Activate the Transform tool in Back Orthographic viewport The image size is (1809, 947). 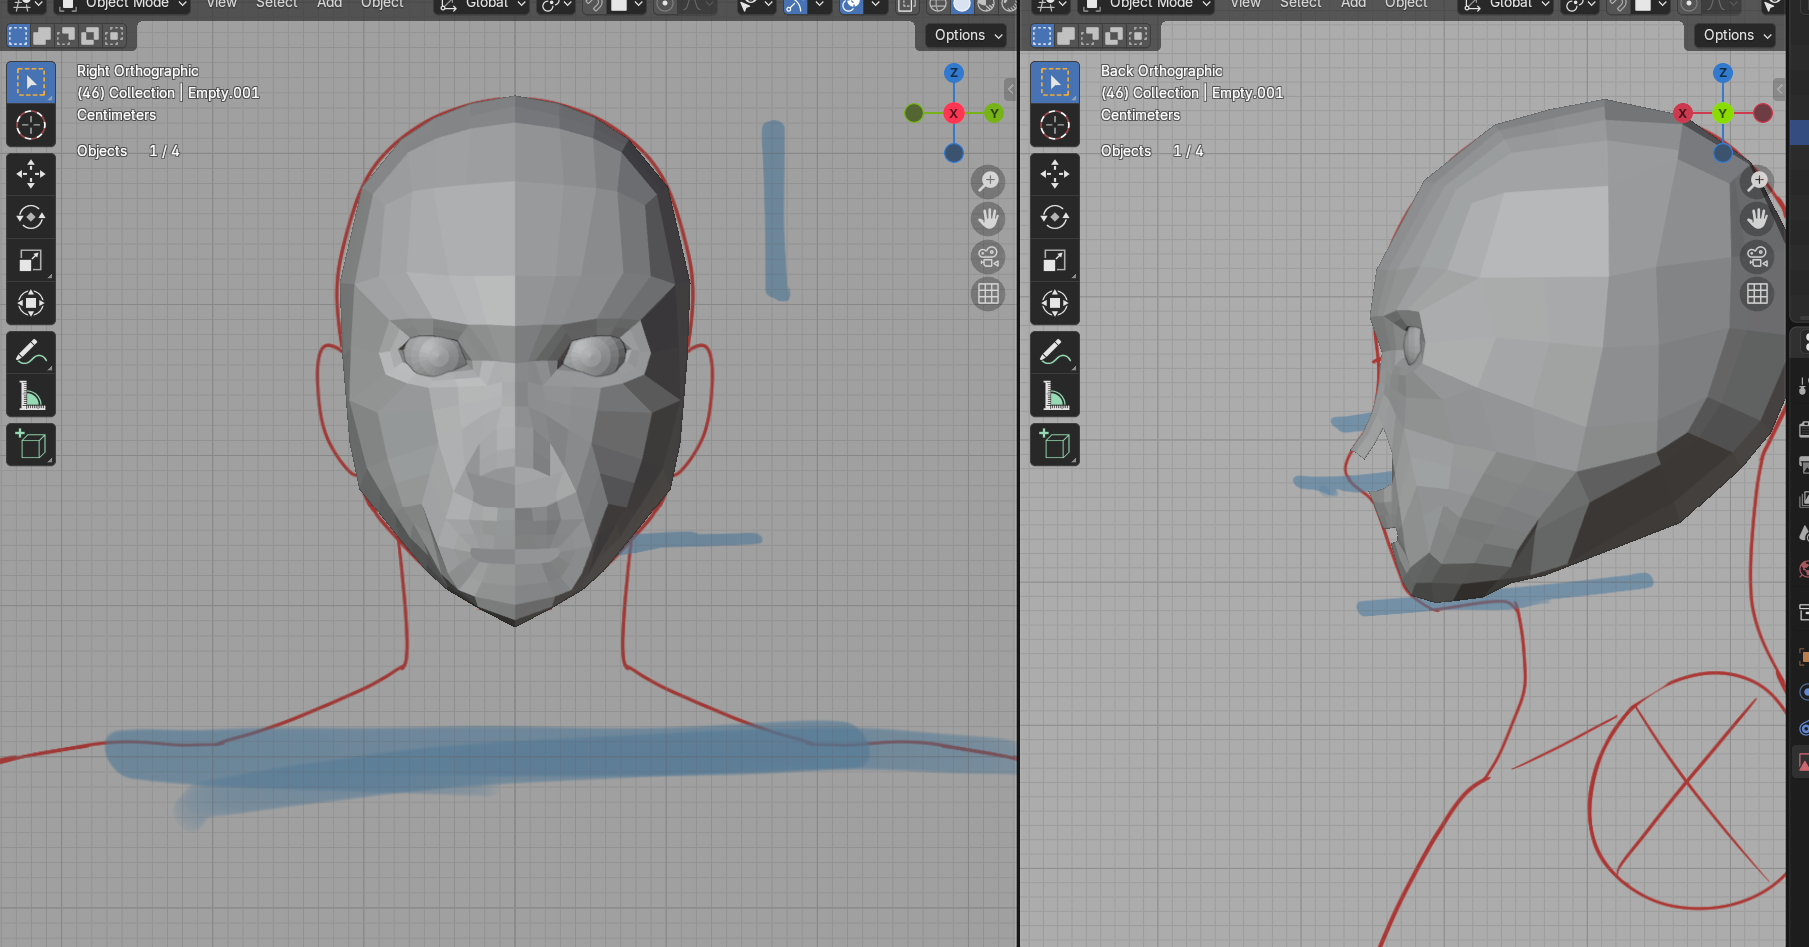(1055, 303)
